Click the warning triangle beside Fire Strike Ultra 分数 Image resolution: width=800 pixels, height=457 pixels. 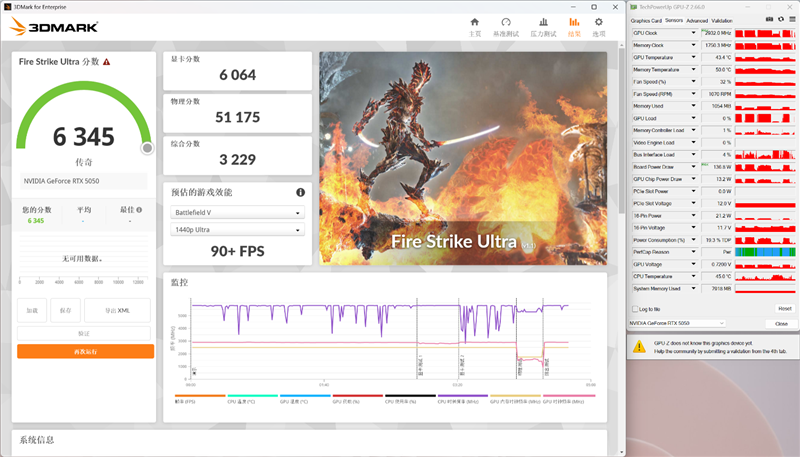pyautogui.click(x=106, y=61)
